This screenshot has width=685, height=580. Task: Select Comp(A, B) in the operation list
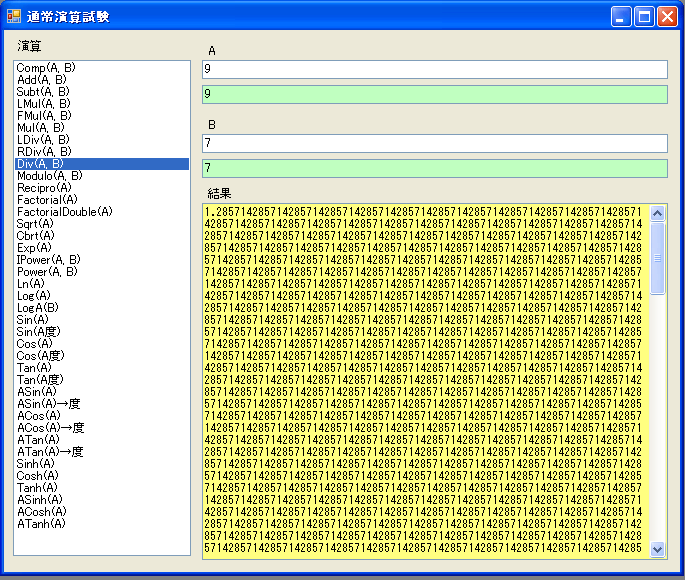(x=102, y=68)
